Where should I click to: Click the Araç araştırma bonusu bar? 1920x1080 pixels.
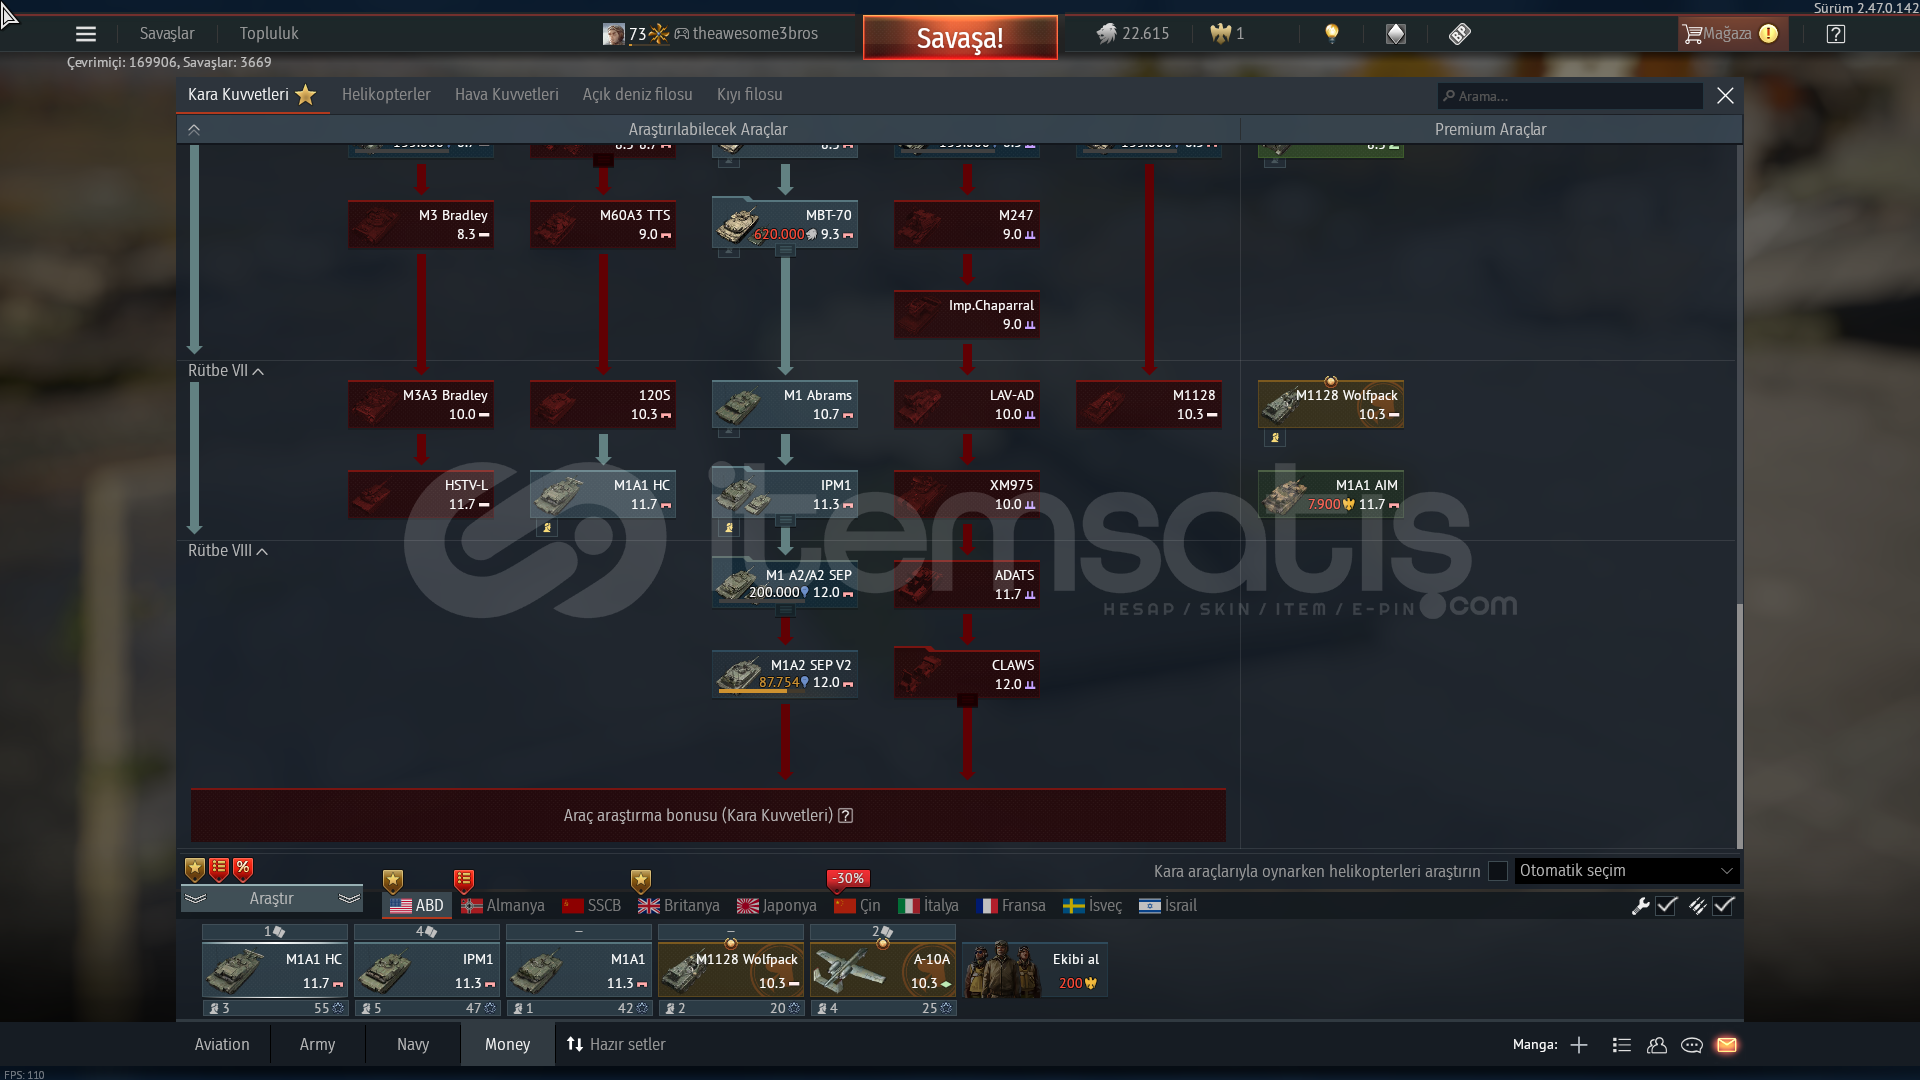click(x=708, y=816)
